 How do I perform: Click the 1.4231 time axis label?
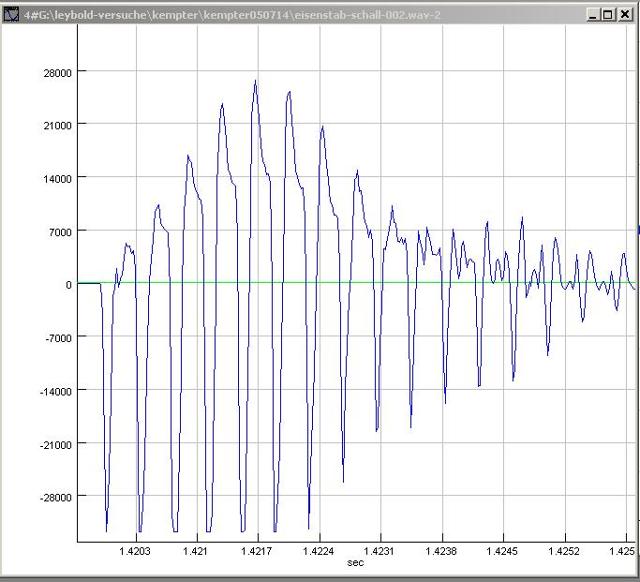tap(379, 551)
